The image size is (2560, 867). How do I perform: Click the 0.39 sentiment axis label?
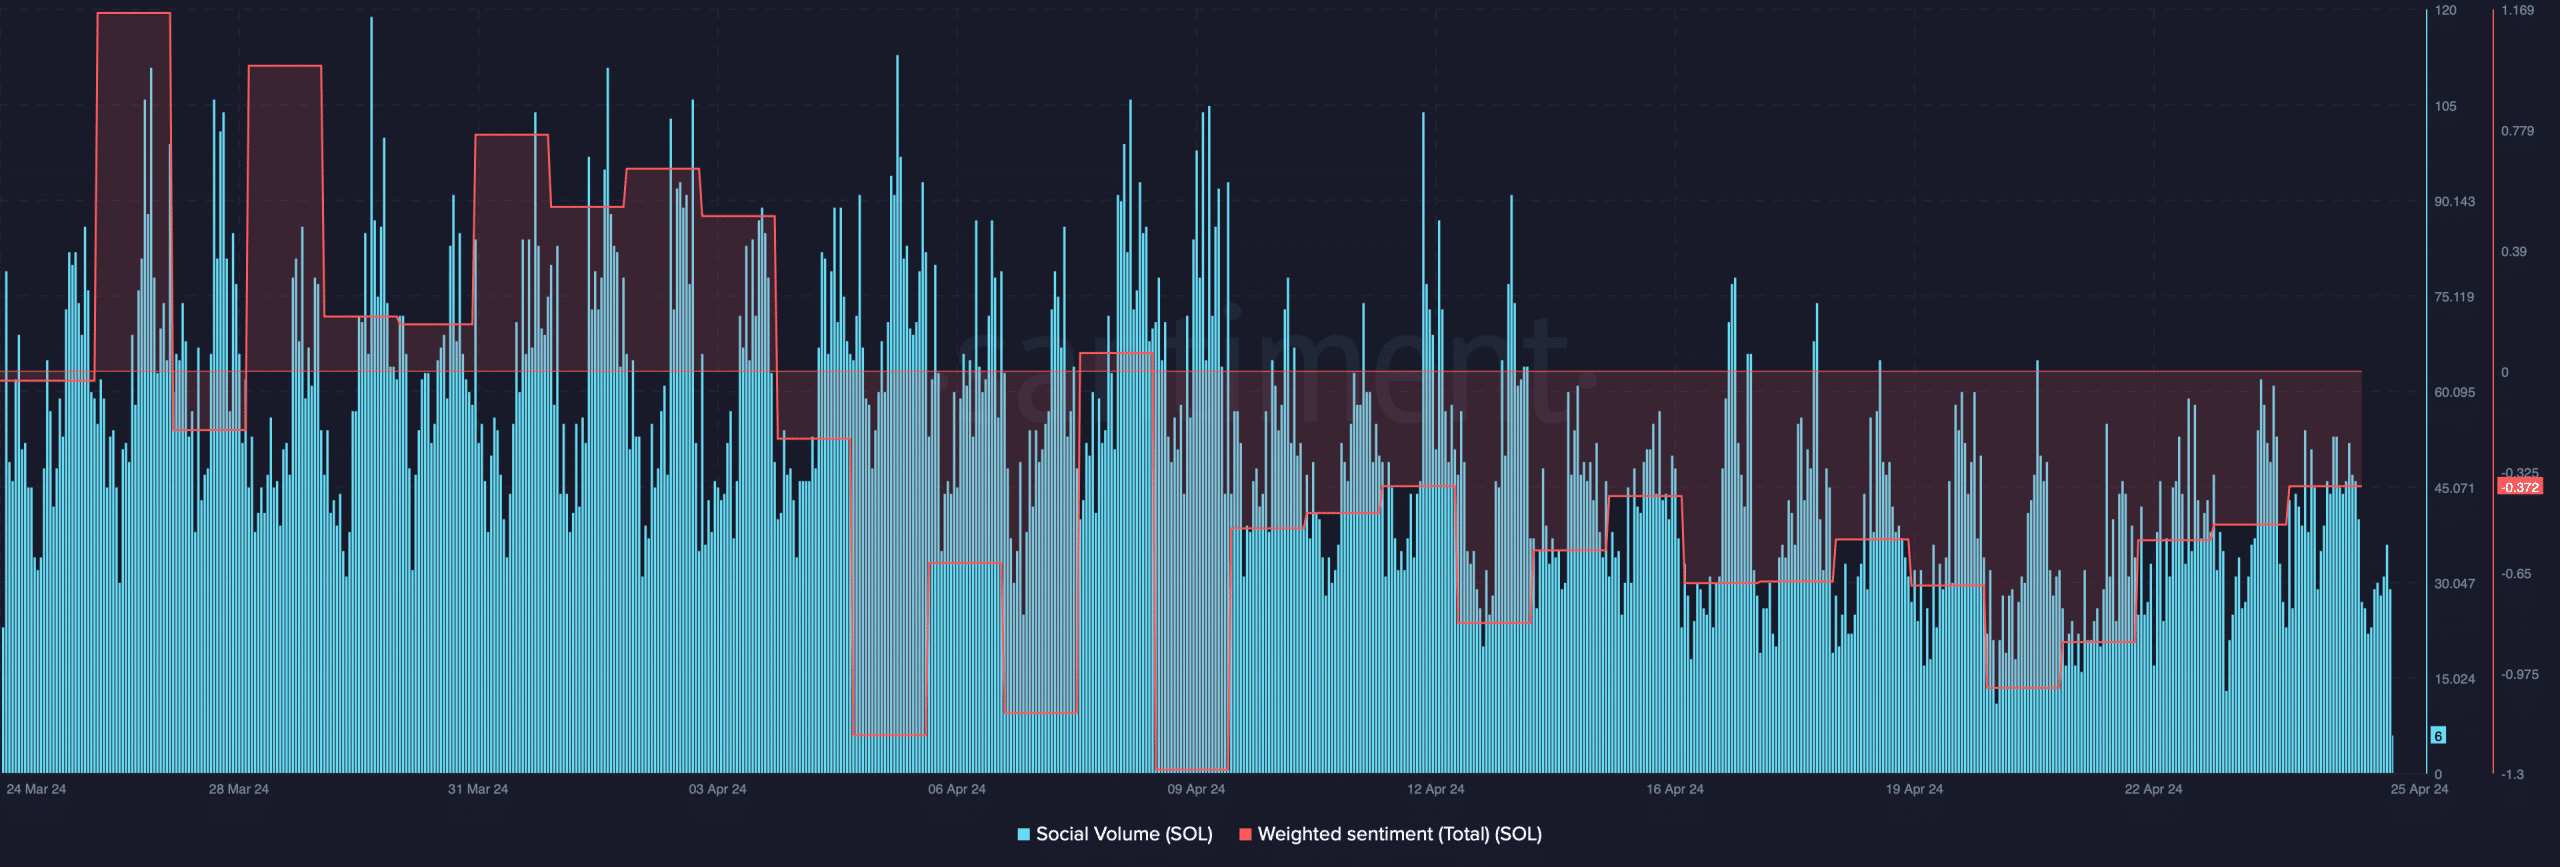coord(2514,251)
